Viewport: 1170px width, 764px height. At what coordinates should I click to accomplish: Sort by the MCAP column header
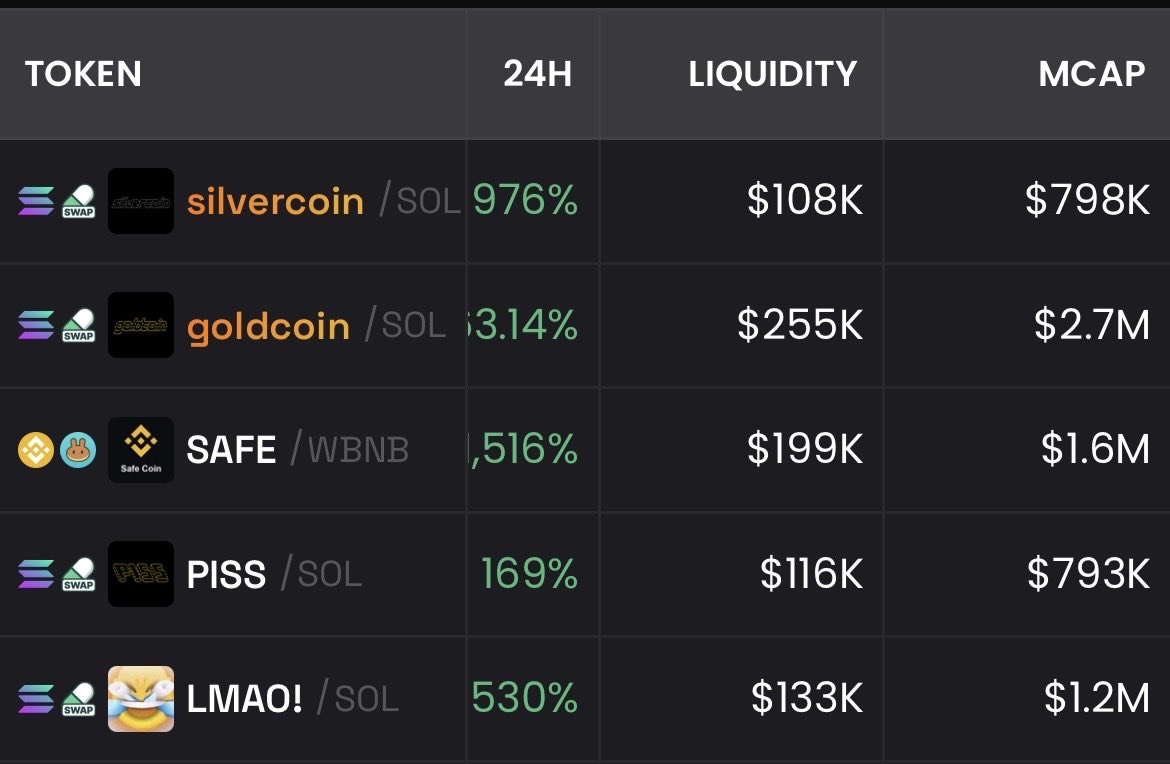[x=1091, y=74]
